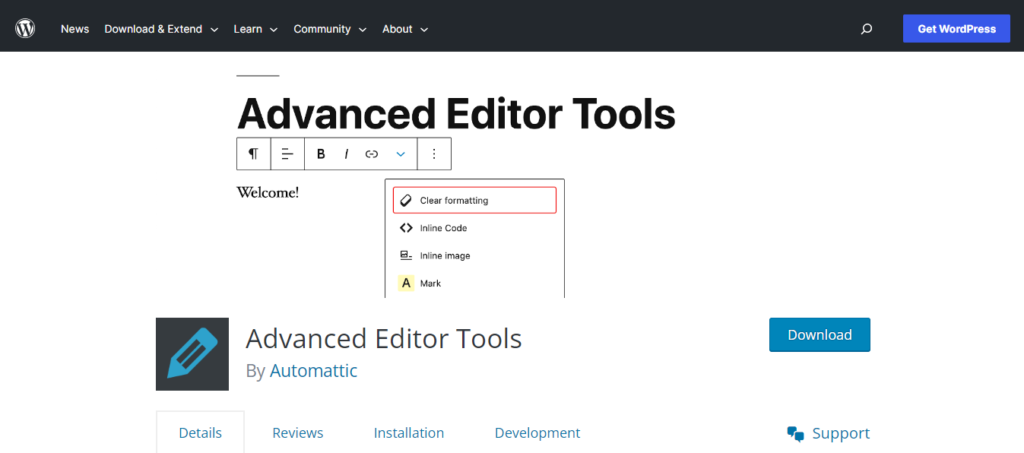
Task: Click the Inline Code brackets icon
Action: point(406,228)
